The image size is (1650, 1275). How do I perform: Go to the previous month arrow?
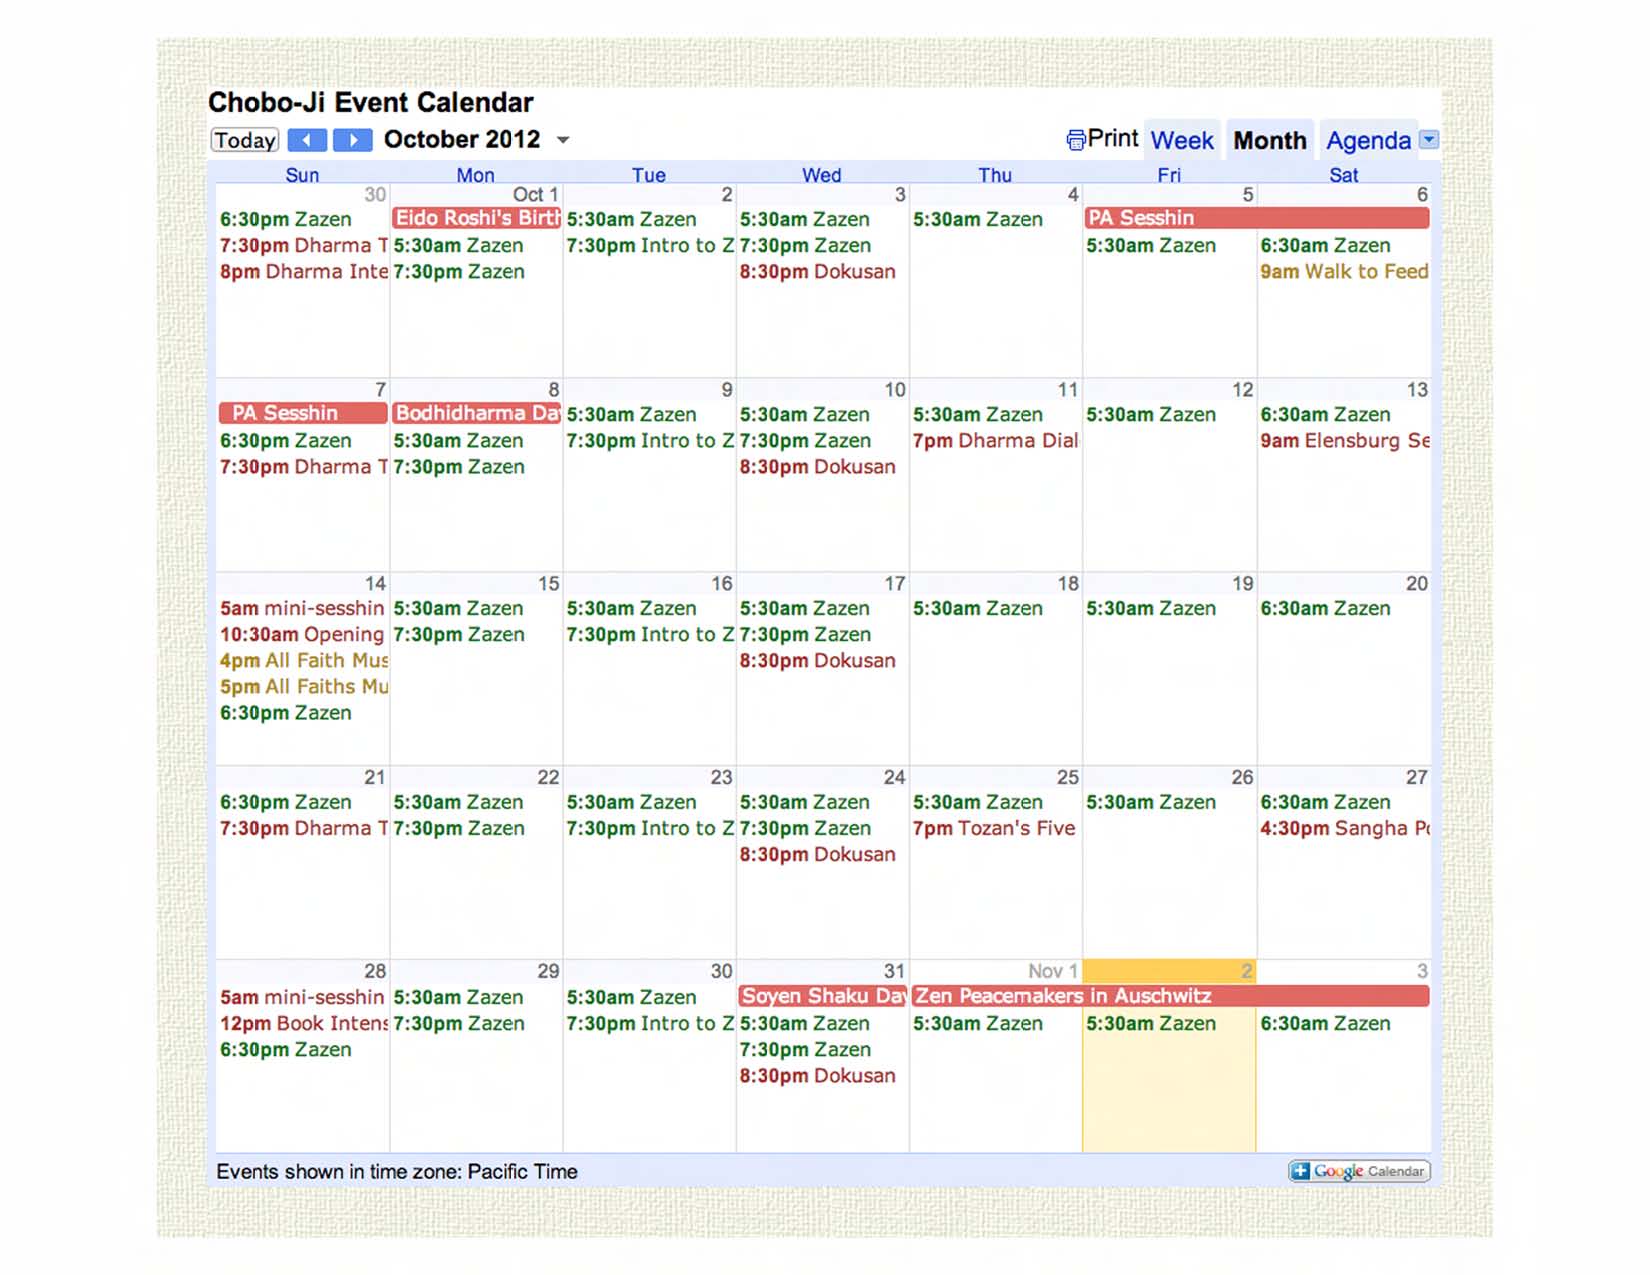tap(307, 140)
